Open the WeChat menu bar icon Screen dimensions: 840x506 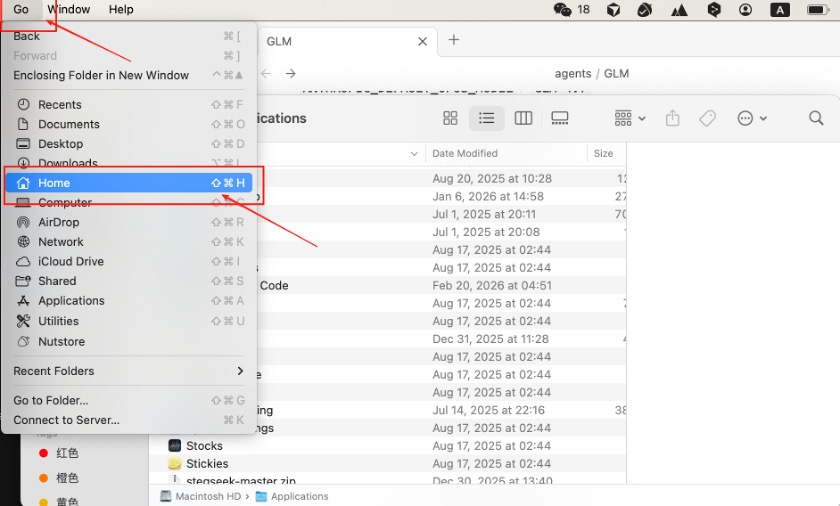tap(563, 9)
